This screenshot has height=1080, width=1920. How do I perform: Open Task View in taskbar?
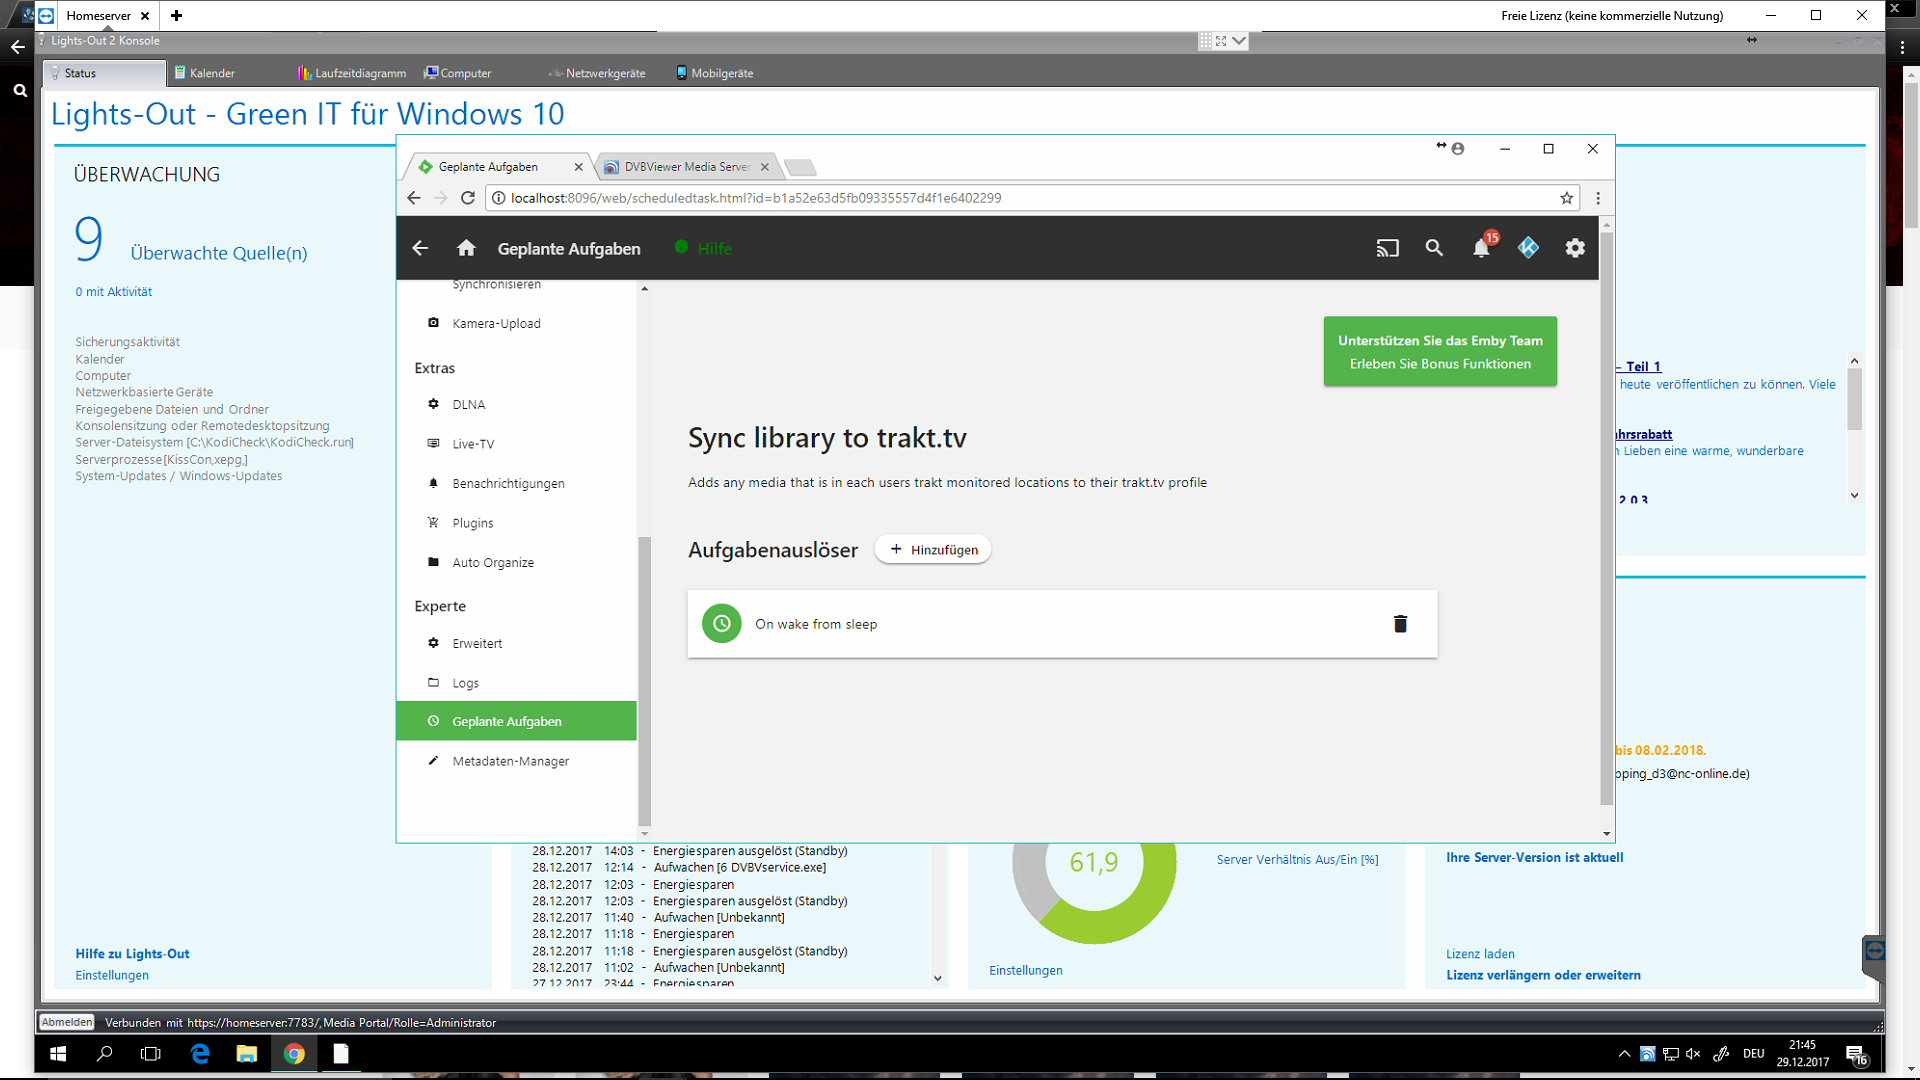[x=151, y=1054]
